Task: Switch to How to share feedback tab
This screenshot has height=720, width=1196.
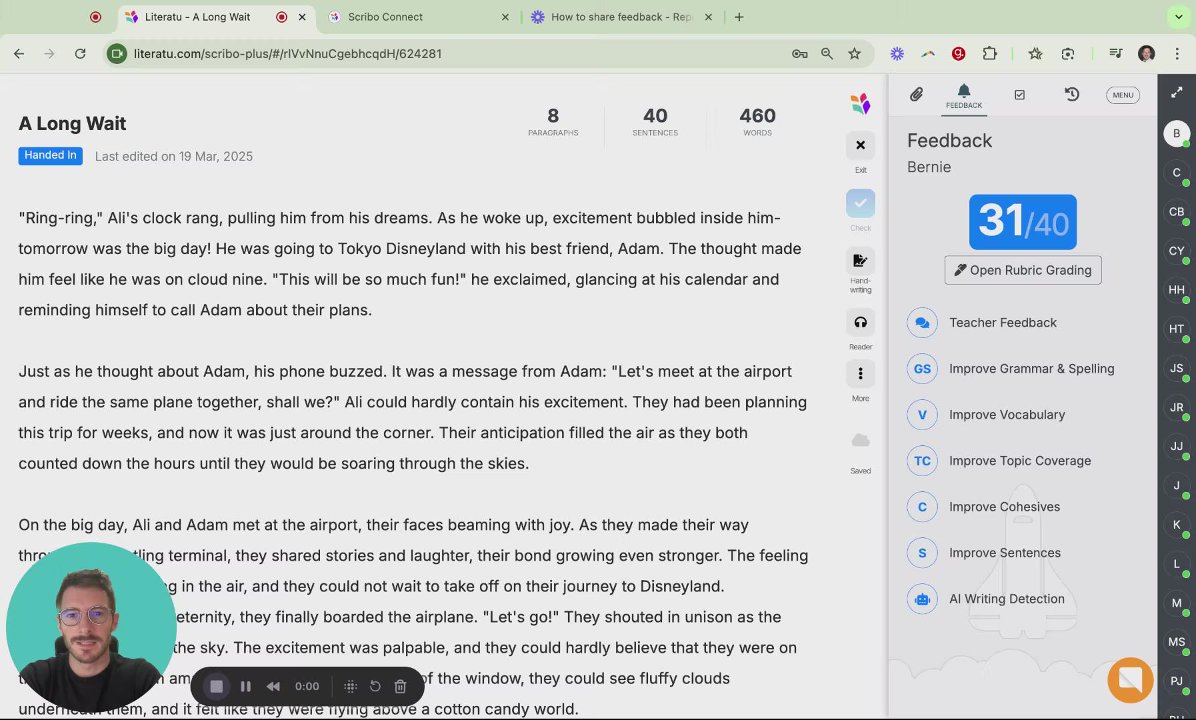Action: click(622, 17)
